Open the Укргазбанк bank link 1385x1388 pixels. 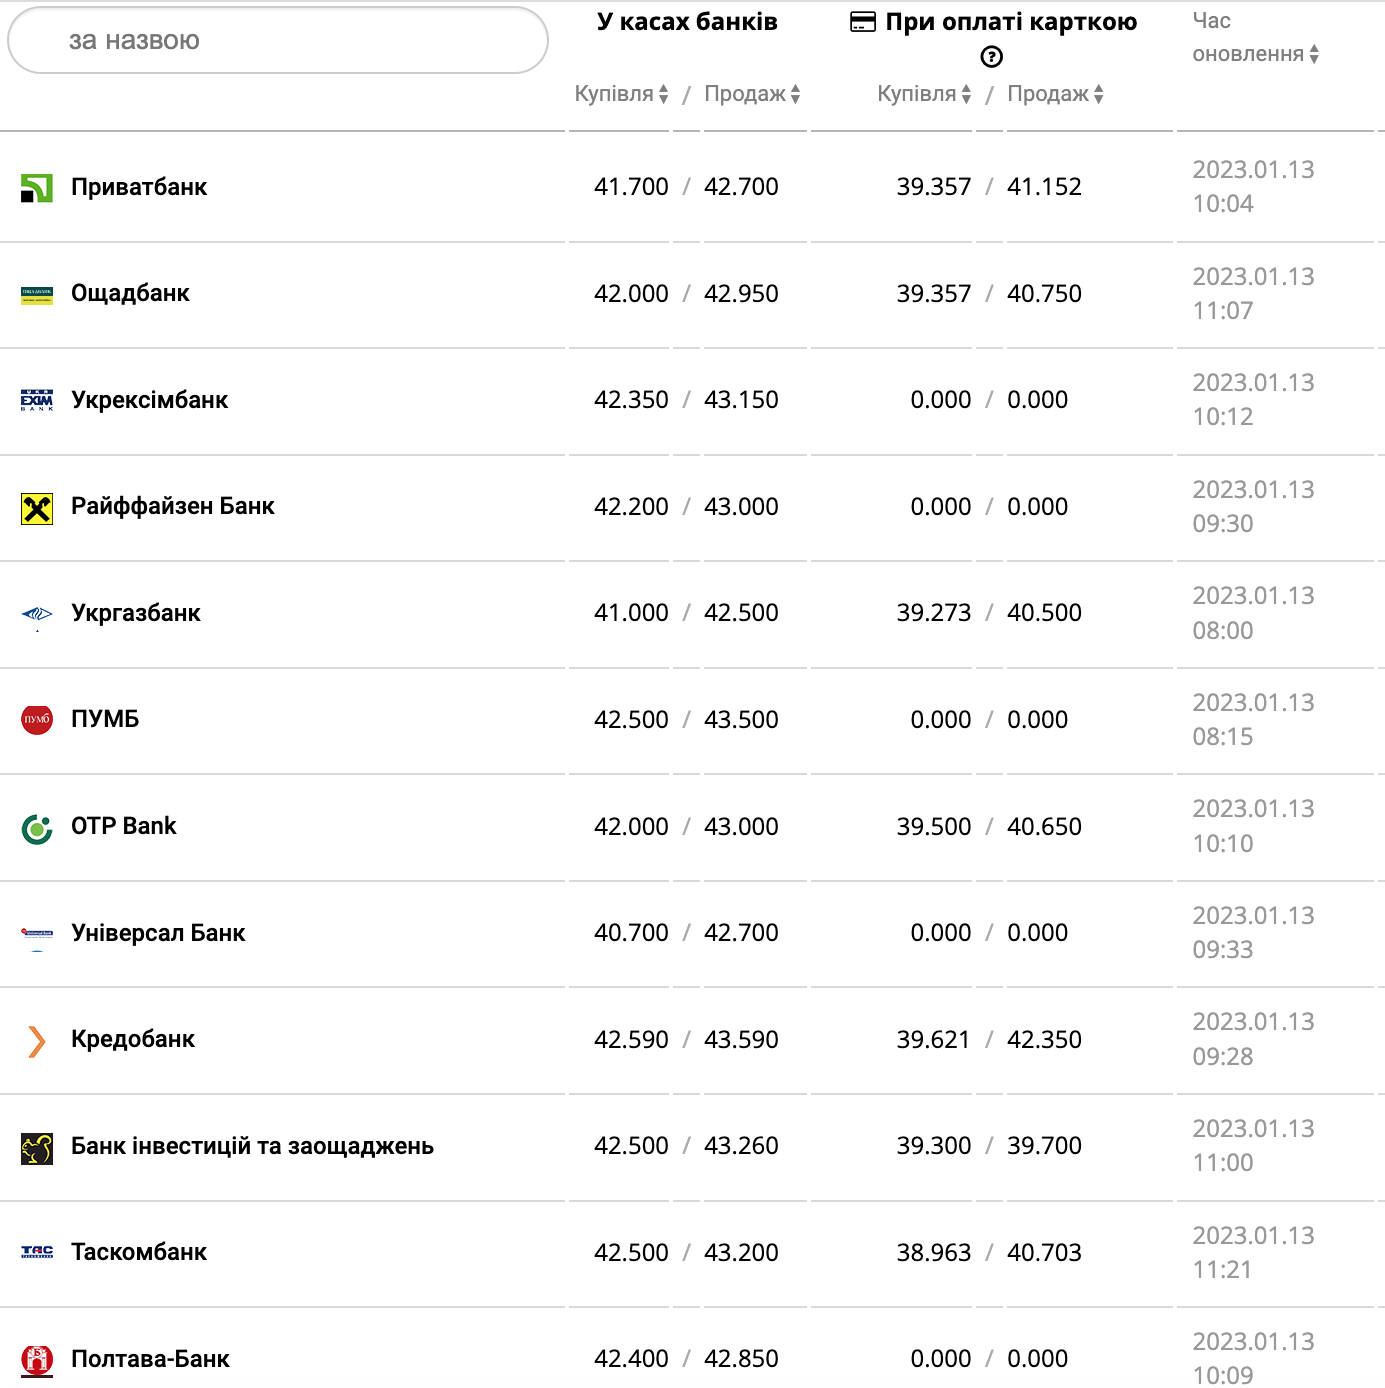pos(136,613)
